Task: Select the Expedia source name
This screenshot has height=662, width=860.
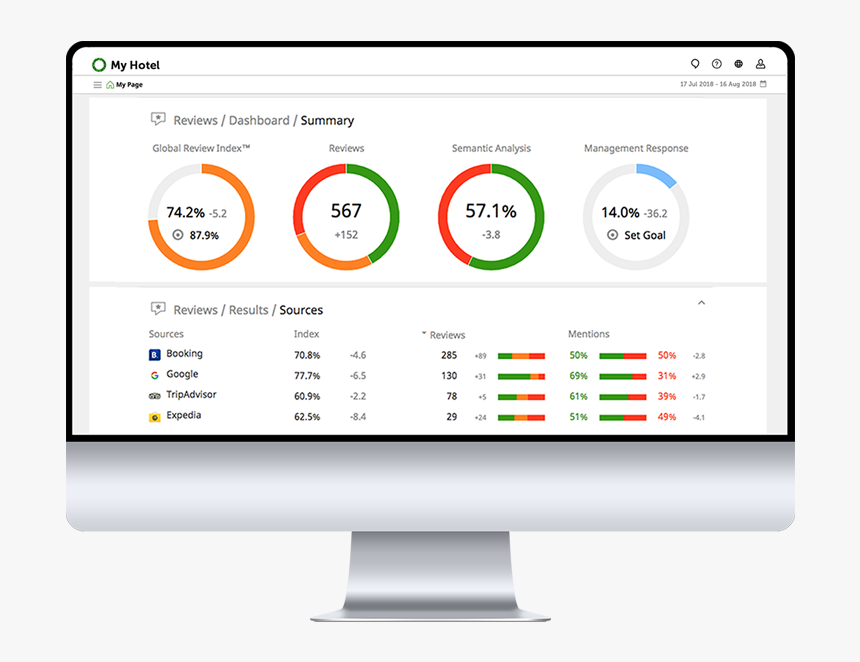Action: click(184, 415)
